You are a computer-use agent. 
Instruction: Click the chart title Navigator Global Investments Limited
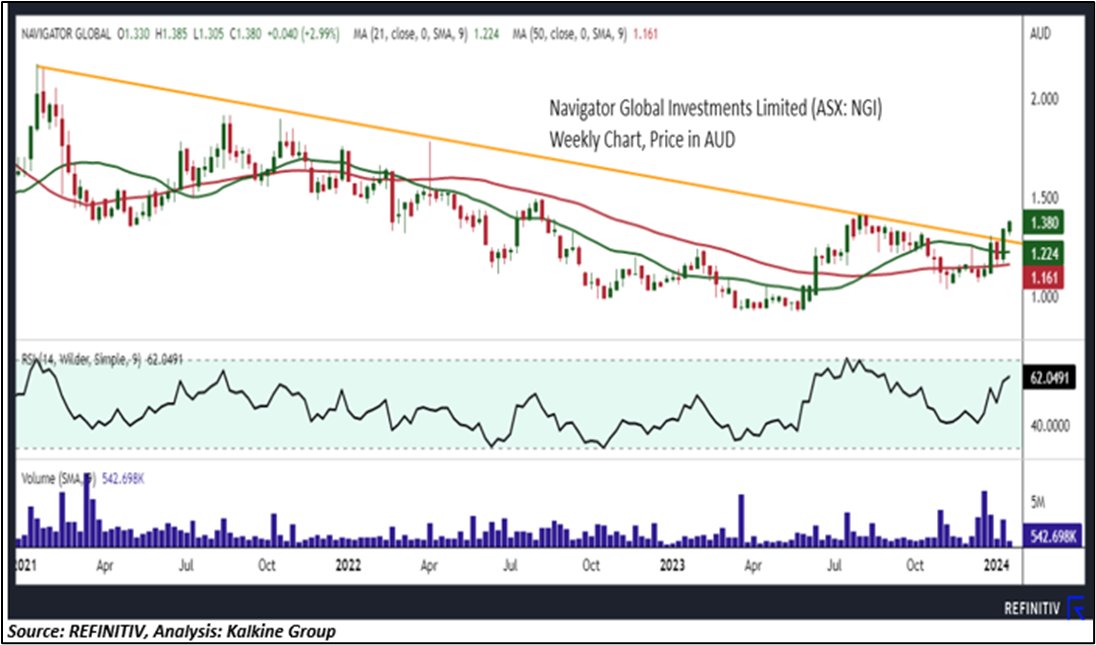(x=714, y=109)
